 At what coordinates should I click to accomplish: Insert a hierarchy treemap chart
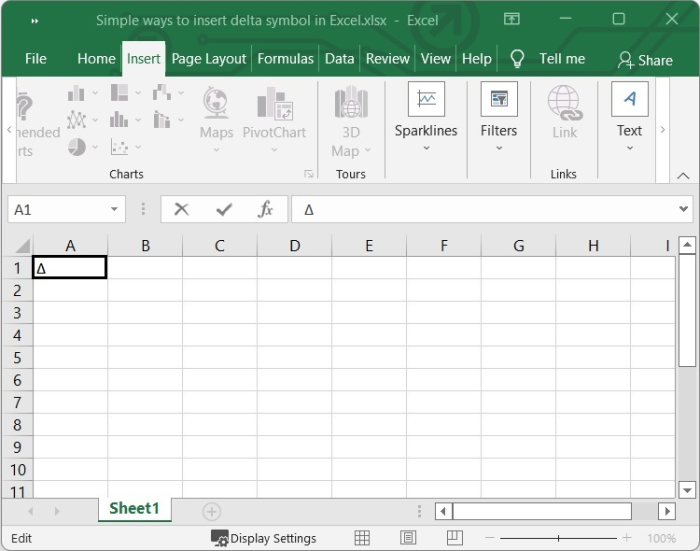[119, 93]
